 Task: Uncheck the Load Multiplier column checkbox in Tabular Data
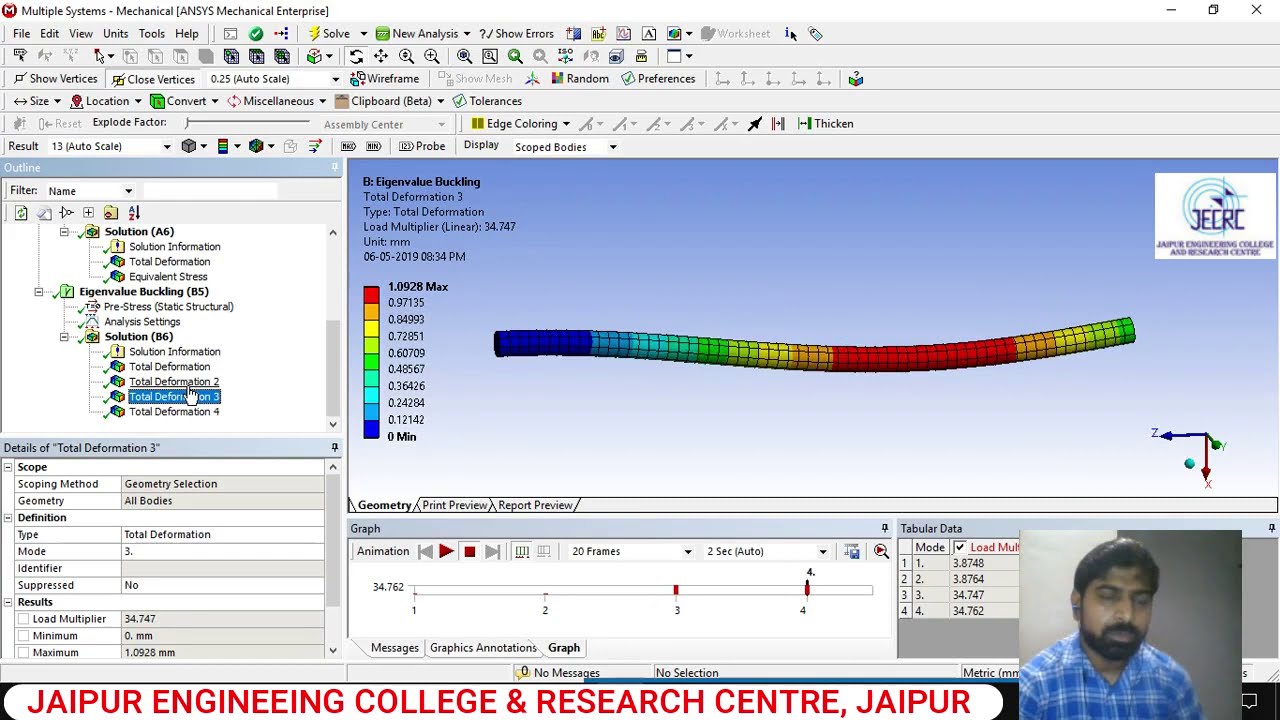click(x=960, y=547)
